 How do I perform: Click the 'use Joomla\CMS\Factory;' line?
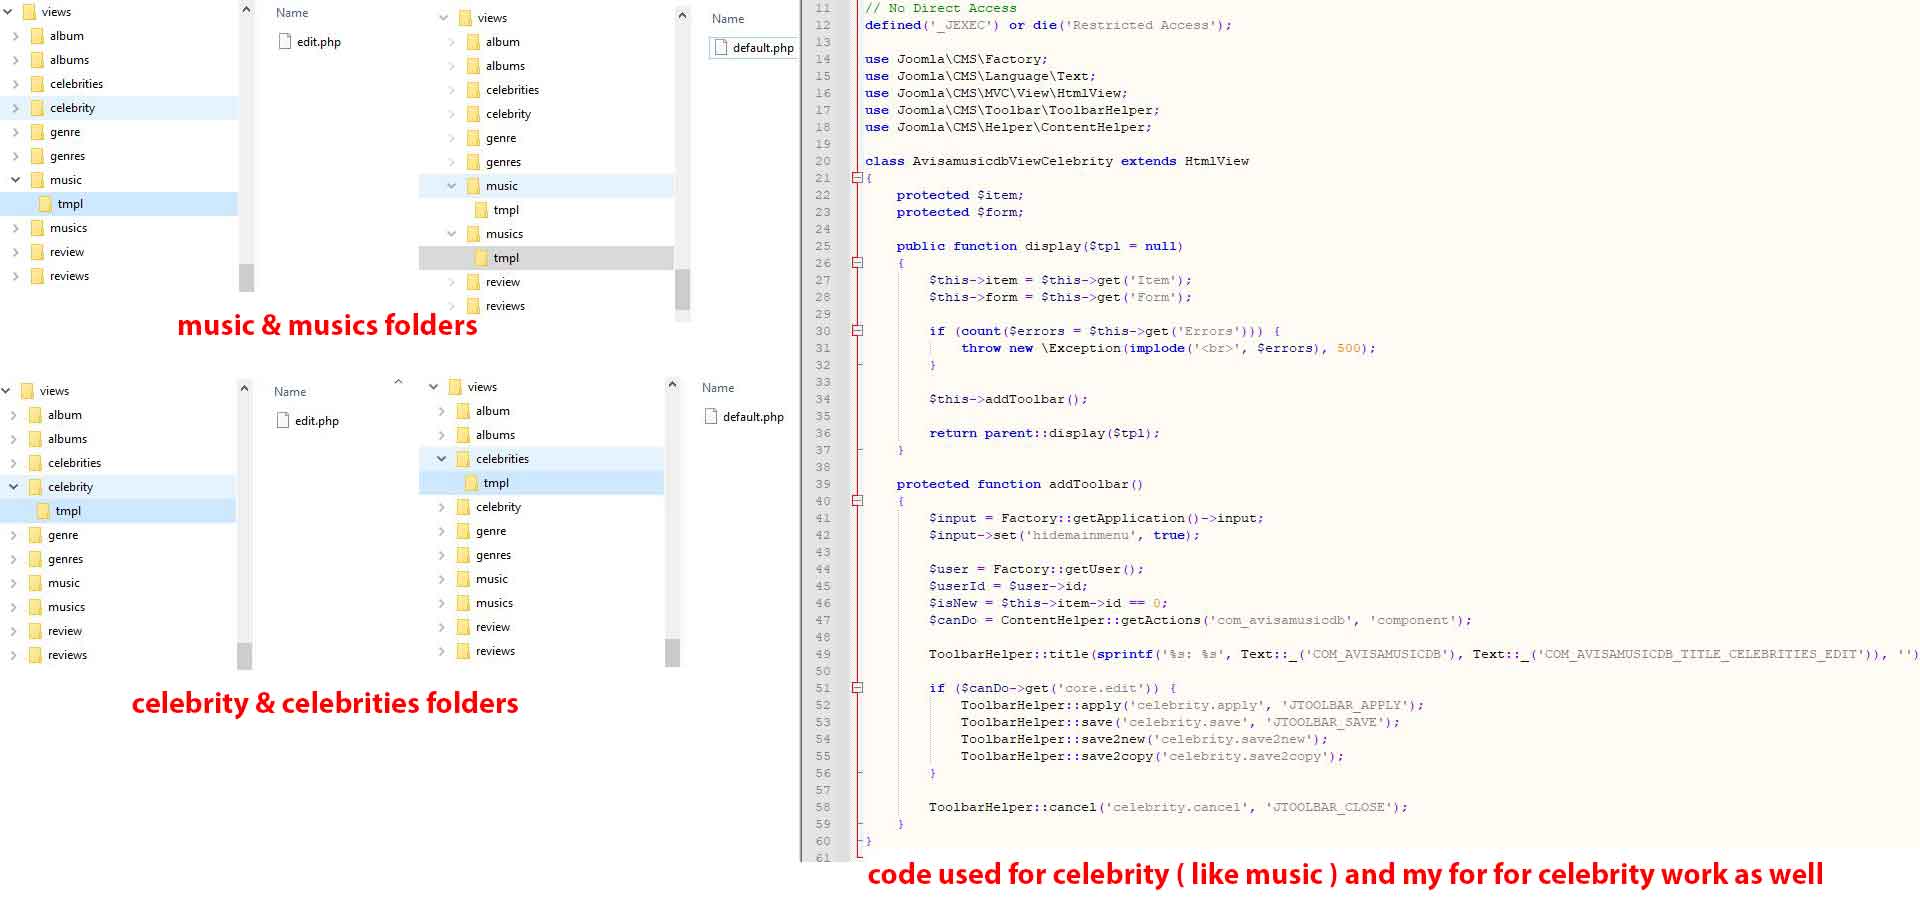coord(956,59)
